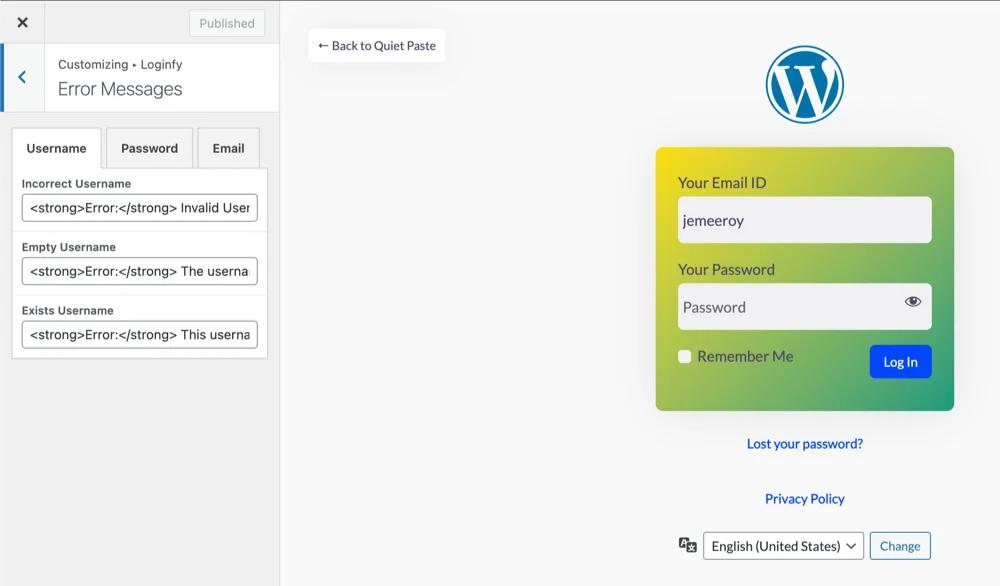This screenshot has width=1000, height=586.
Task: Show password with the eye icon
Action: [913, 302]
